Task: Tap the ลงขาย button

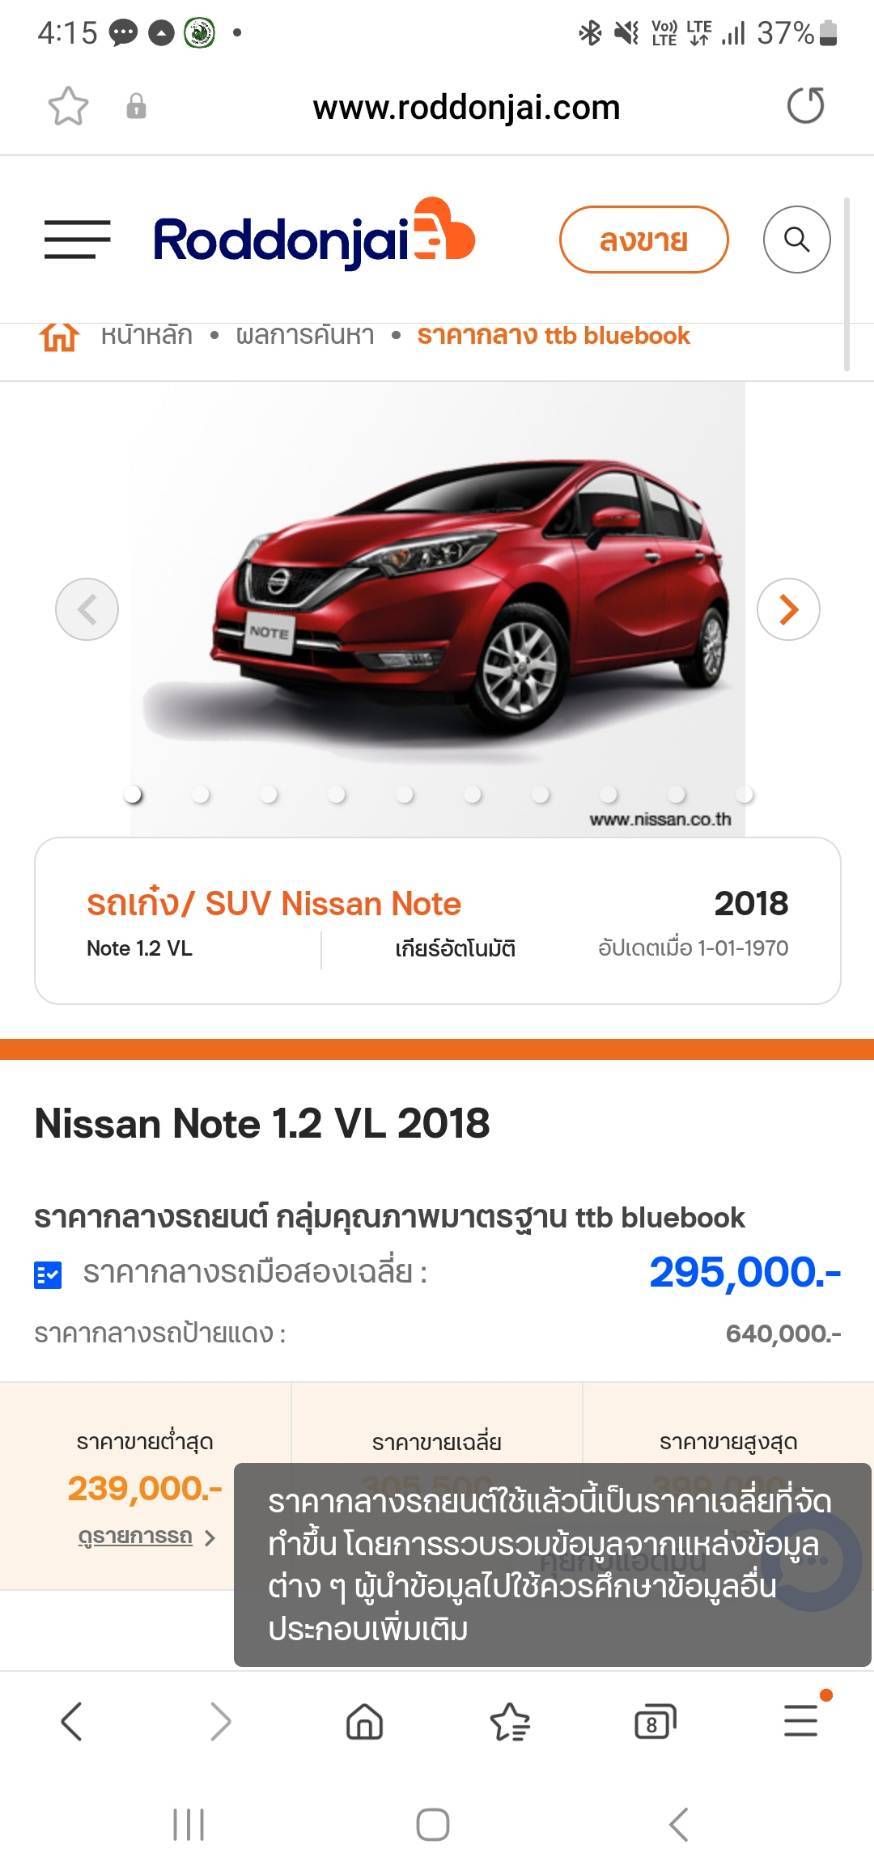Action: (x=644, y=240)
